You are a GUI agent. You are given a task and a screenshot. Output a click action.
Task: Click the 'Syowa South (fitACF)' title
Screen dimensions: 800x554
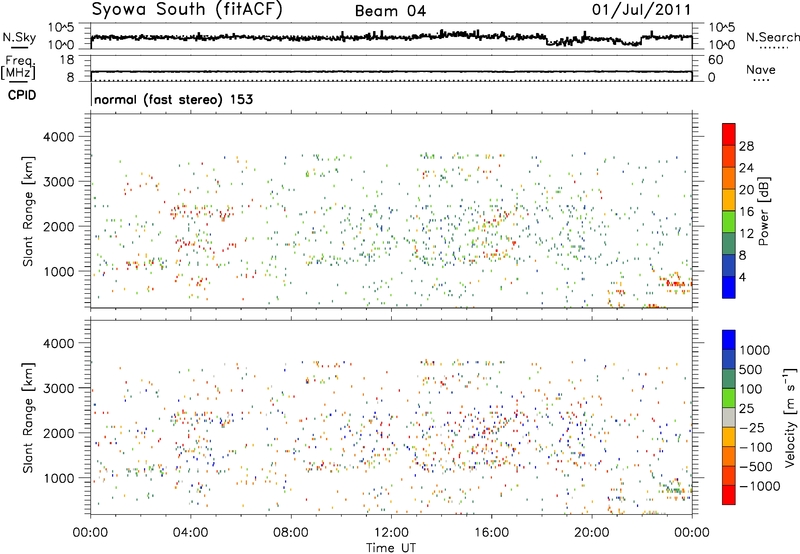click(187, 9)
